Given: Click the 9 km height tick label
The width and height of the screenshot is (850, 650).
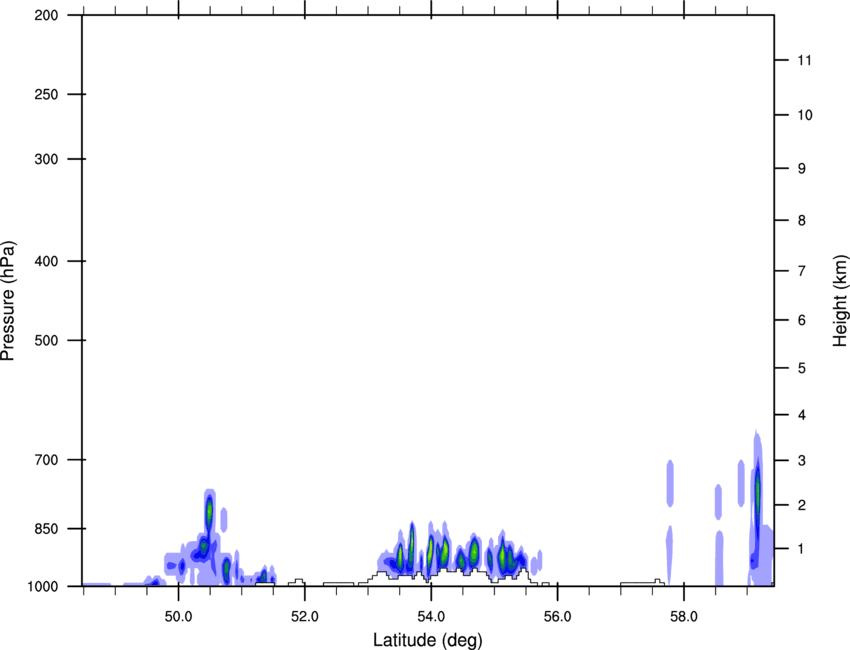Looking at the screenshot, I should coord(802,169).
